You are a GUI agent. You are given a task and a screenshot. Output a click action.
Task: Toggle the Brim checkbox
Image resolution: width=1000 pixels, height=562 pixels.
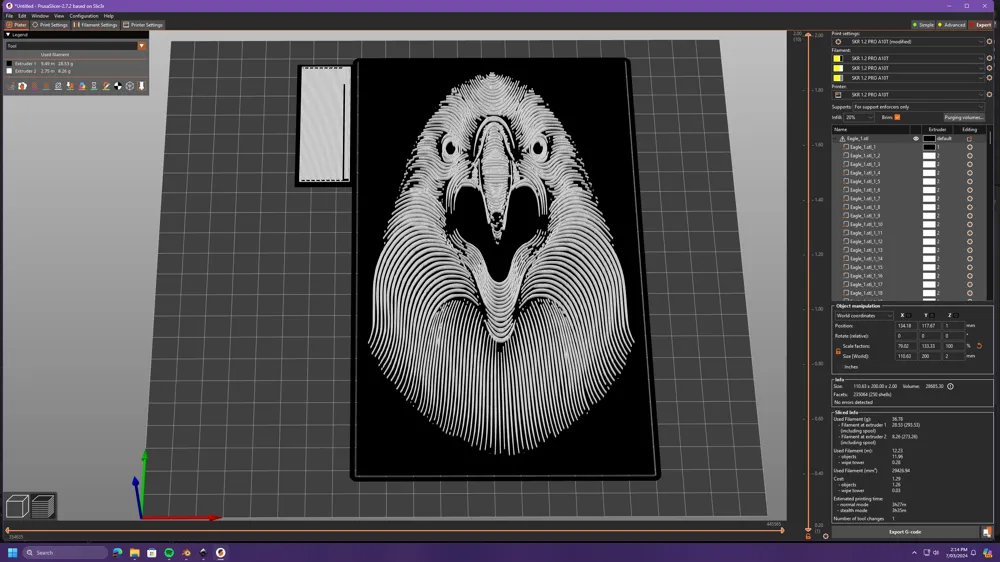(897, 117)
